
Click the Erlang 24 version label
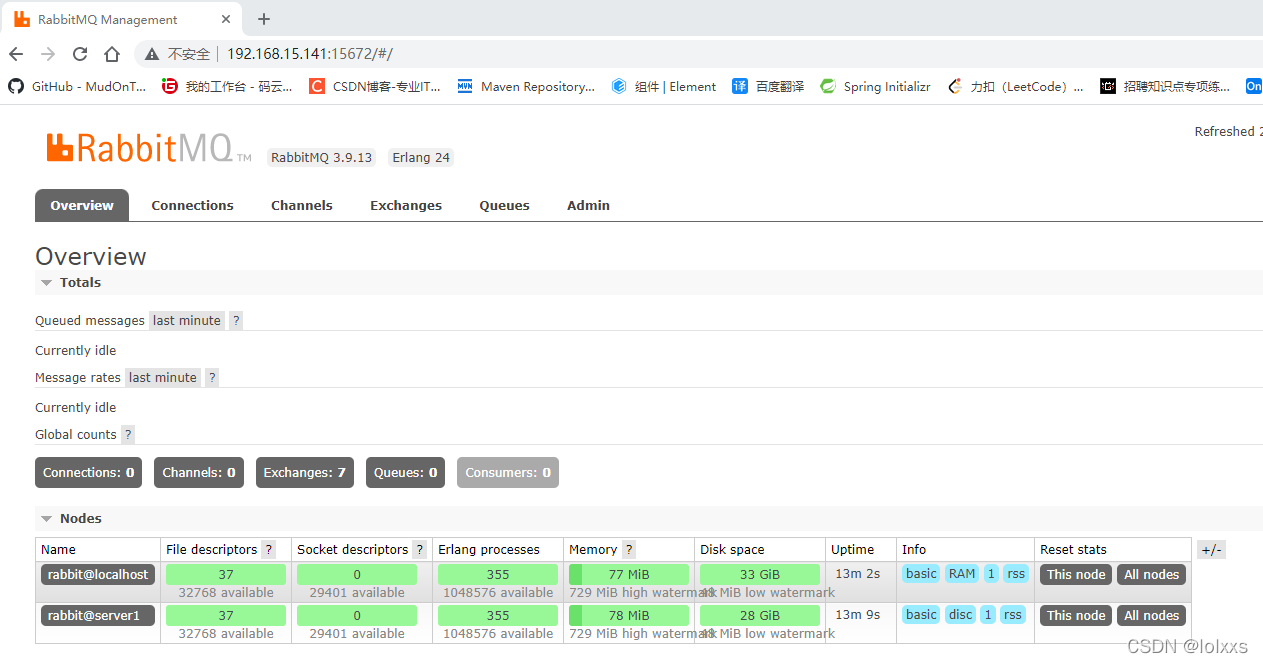pos(421,158)
